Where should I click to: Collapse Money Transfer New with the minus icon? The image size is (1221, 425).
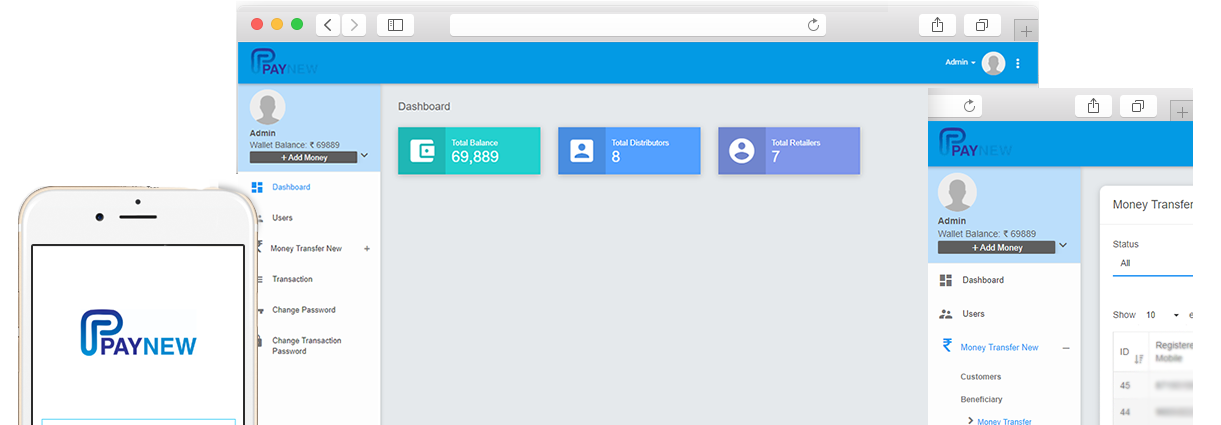[1065, 348]
